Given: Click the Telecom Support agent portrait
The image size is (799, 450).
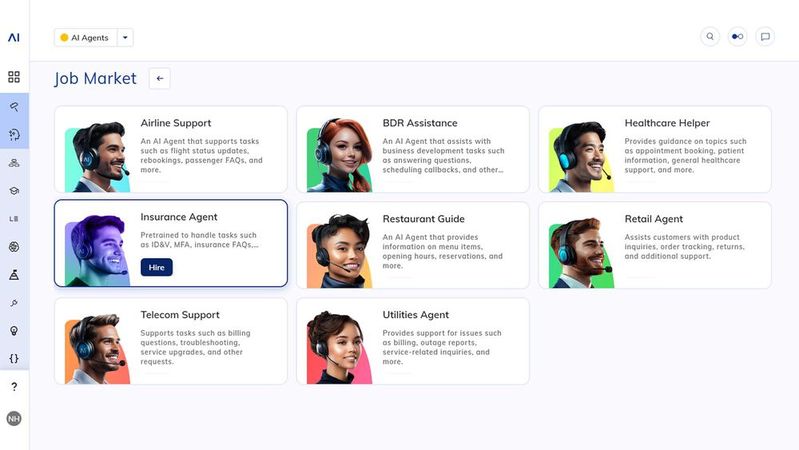Looking at the screenshot, I should (97, 349).
